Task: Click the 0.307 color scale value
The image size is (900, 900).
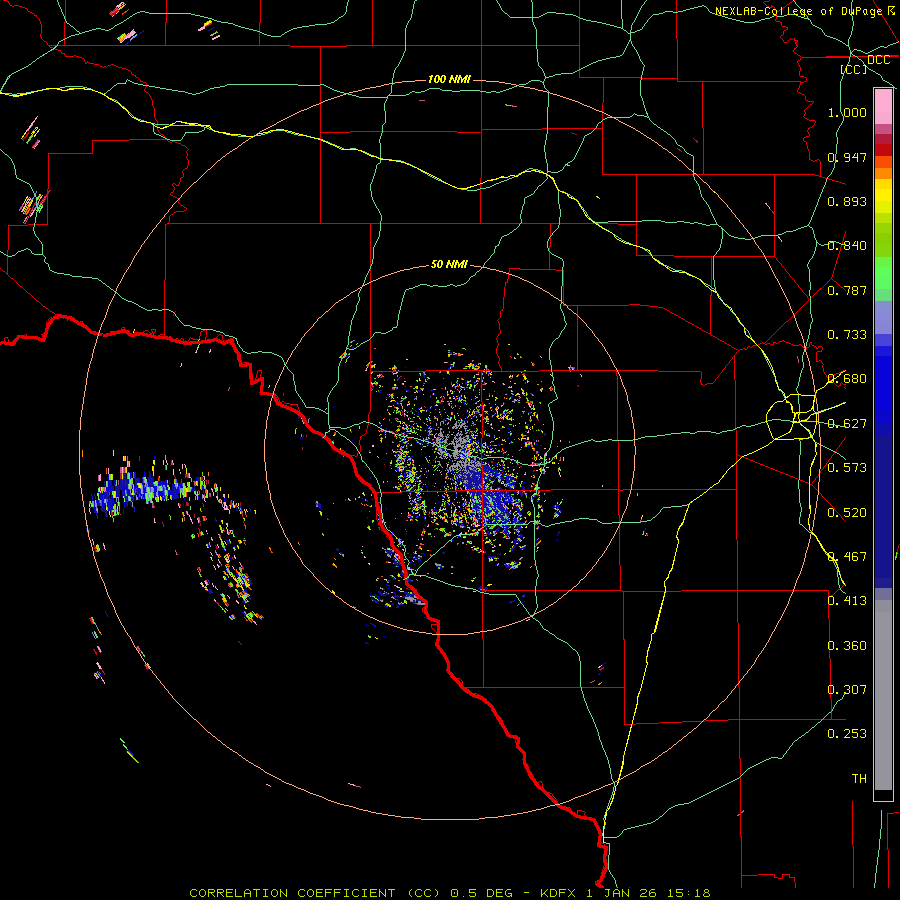Action: [847, 690]
